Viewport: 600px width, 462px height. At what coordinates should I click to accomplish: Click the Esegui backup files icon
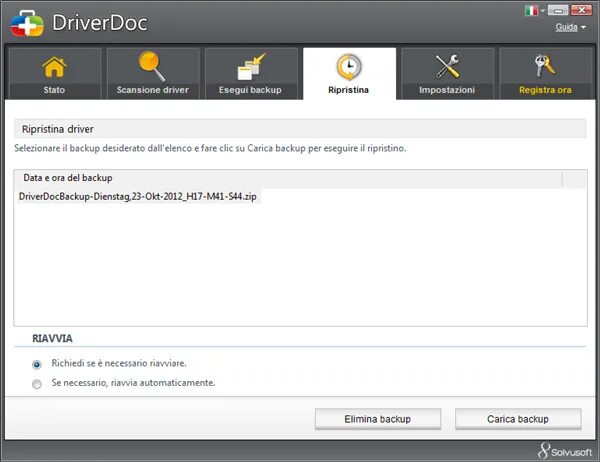coord(251,67)
